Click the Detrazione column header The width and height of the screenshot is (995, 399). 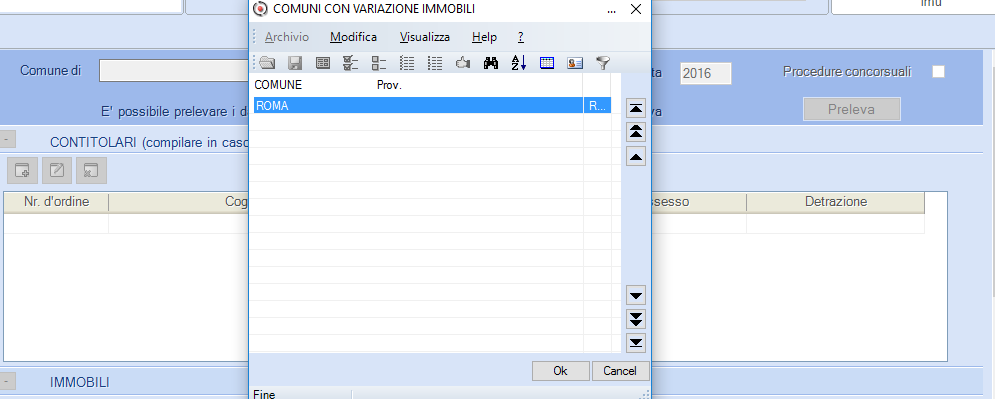point(836,202)
